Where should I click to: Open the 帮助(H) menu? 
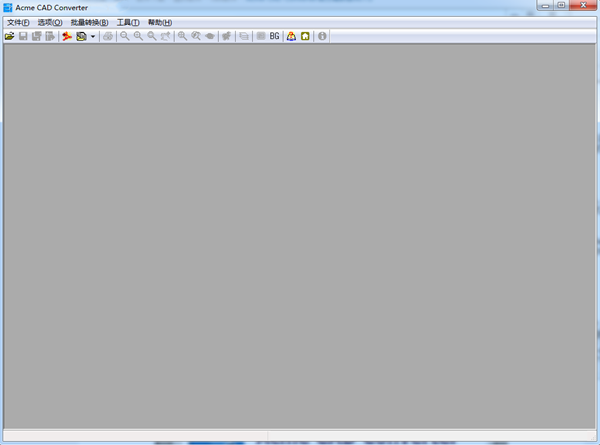(160, 23)
